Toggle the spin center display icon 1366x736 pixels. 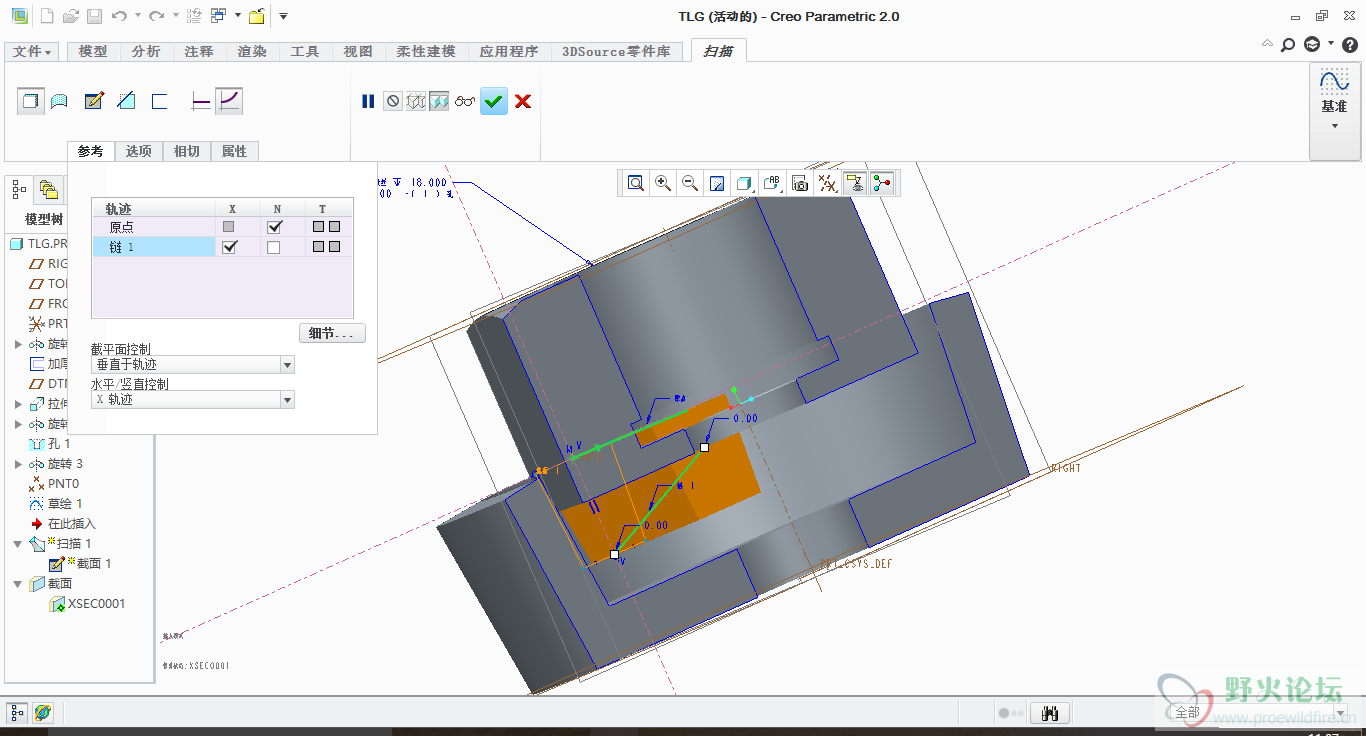tap(881, 183)
